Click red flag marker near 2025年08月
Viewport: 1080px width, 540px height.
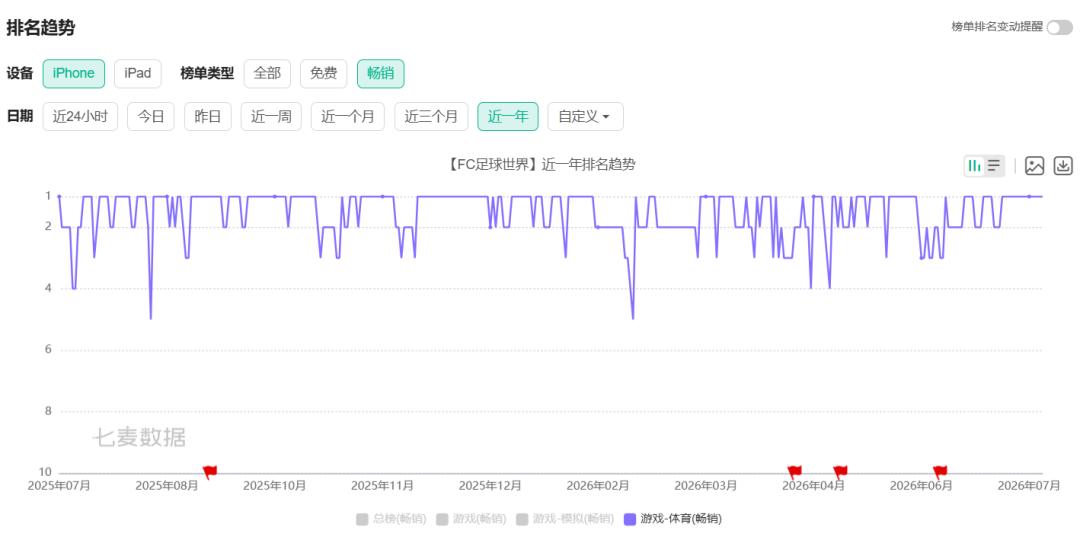click(x=209, y=472)
